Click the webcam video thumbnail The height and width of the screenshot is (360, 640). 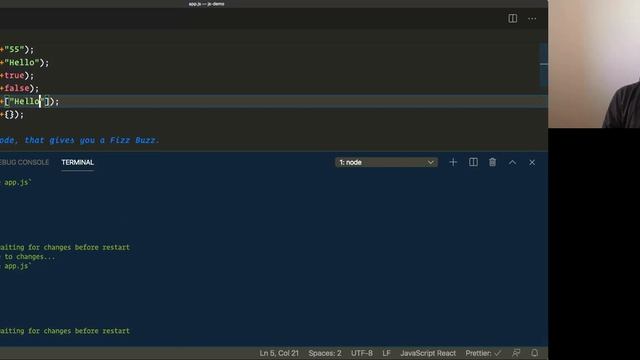[594, 64]
